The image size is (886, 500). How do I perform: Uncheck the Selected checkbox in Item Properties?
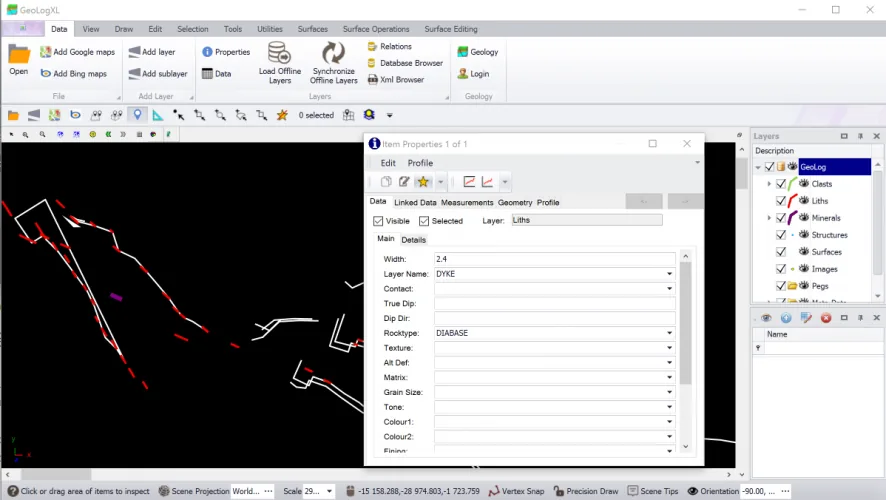[x=424, y=221]
